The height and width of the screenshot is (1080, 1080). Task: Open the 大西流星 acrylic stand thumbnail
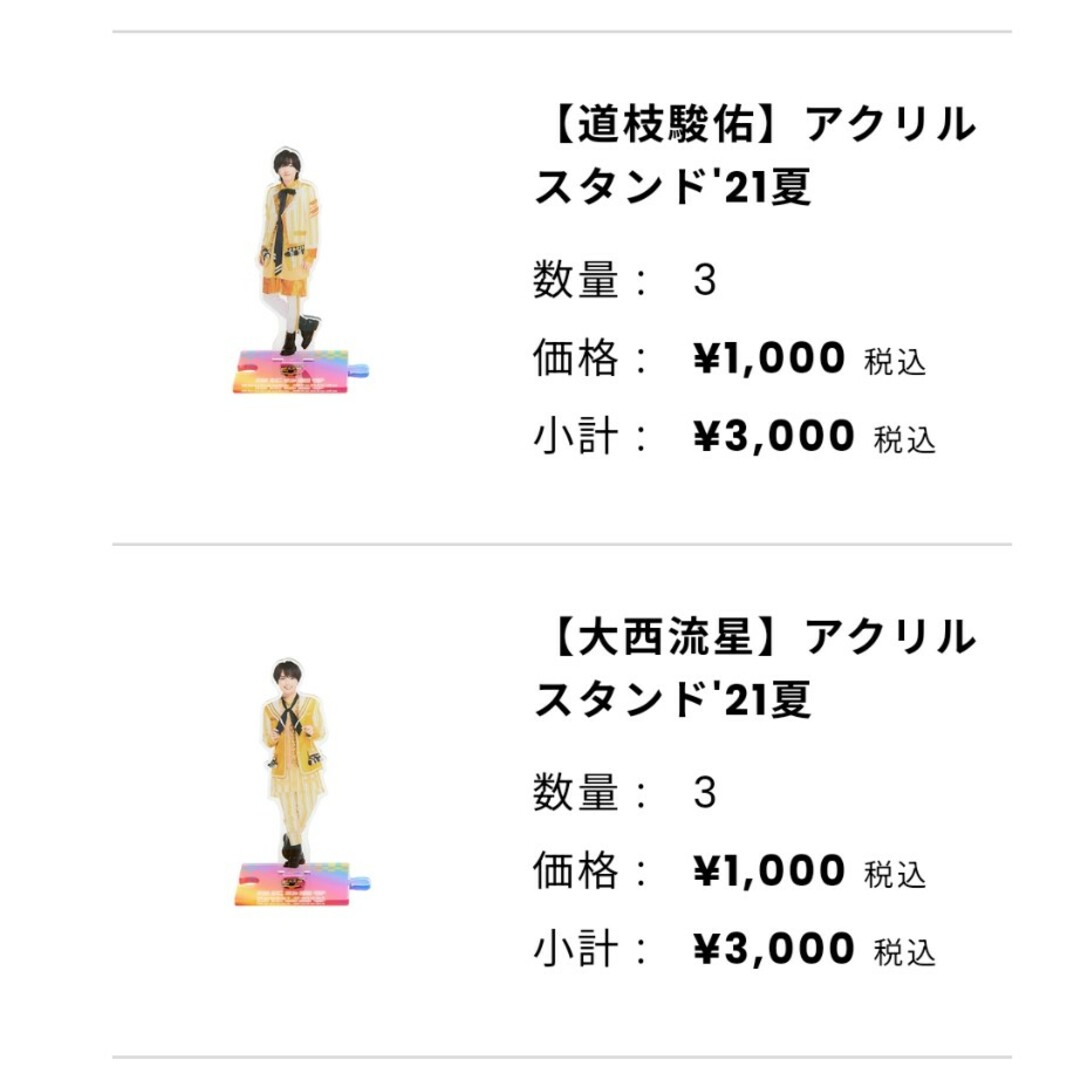[x=302, y=782]
